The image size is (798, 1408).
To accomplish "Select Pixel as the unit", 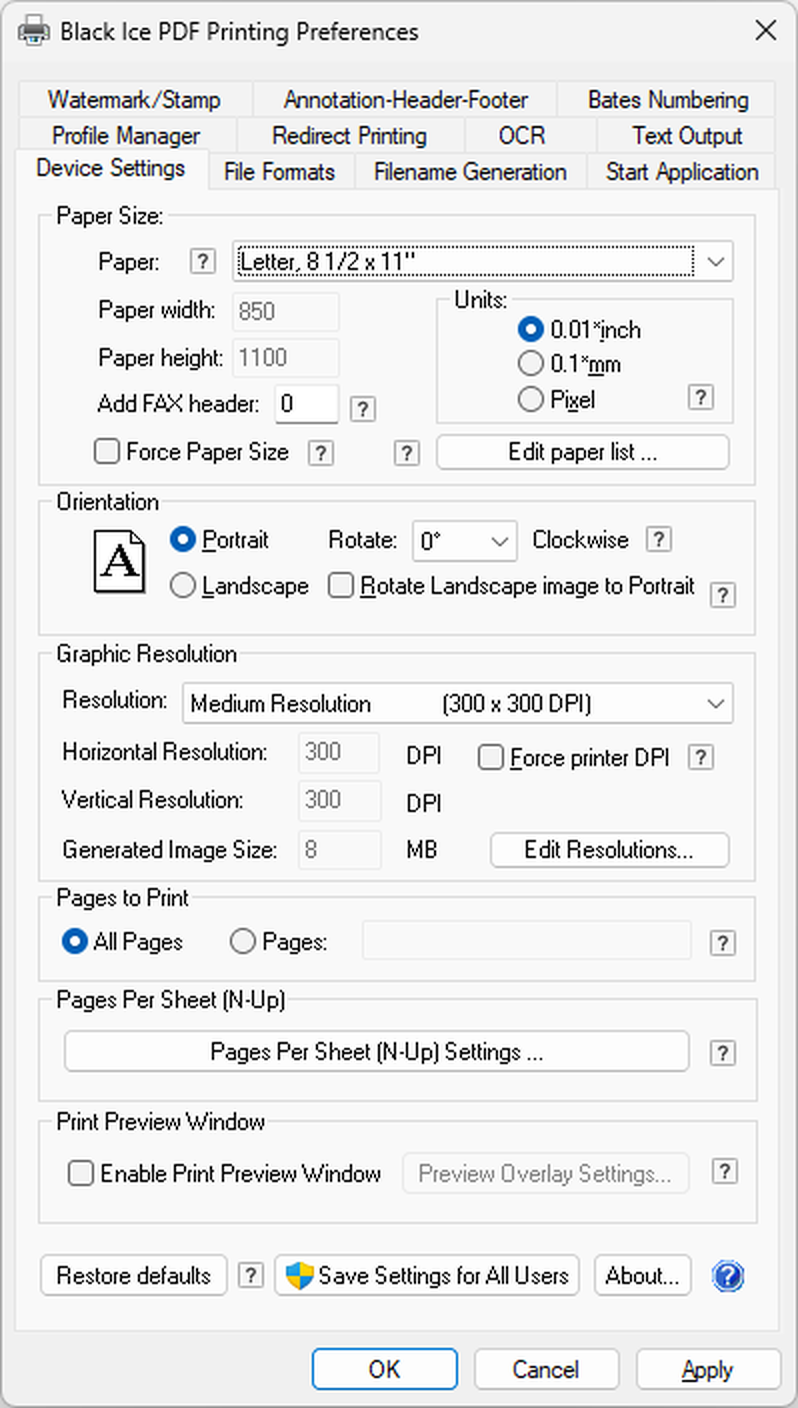I will click(530, 400).
